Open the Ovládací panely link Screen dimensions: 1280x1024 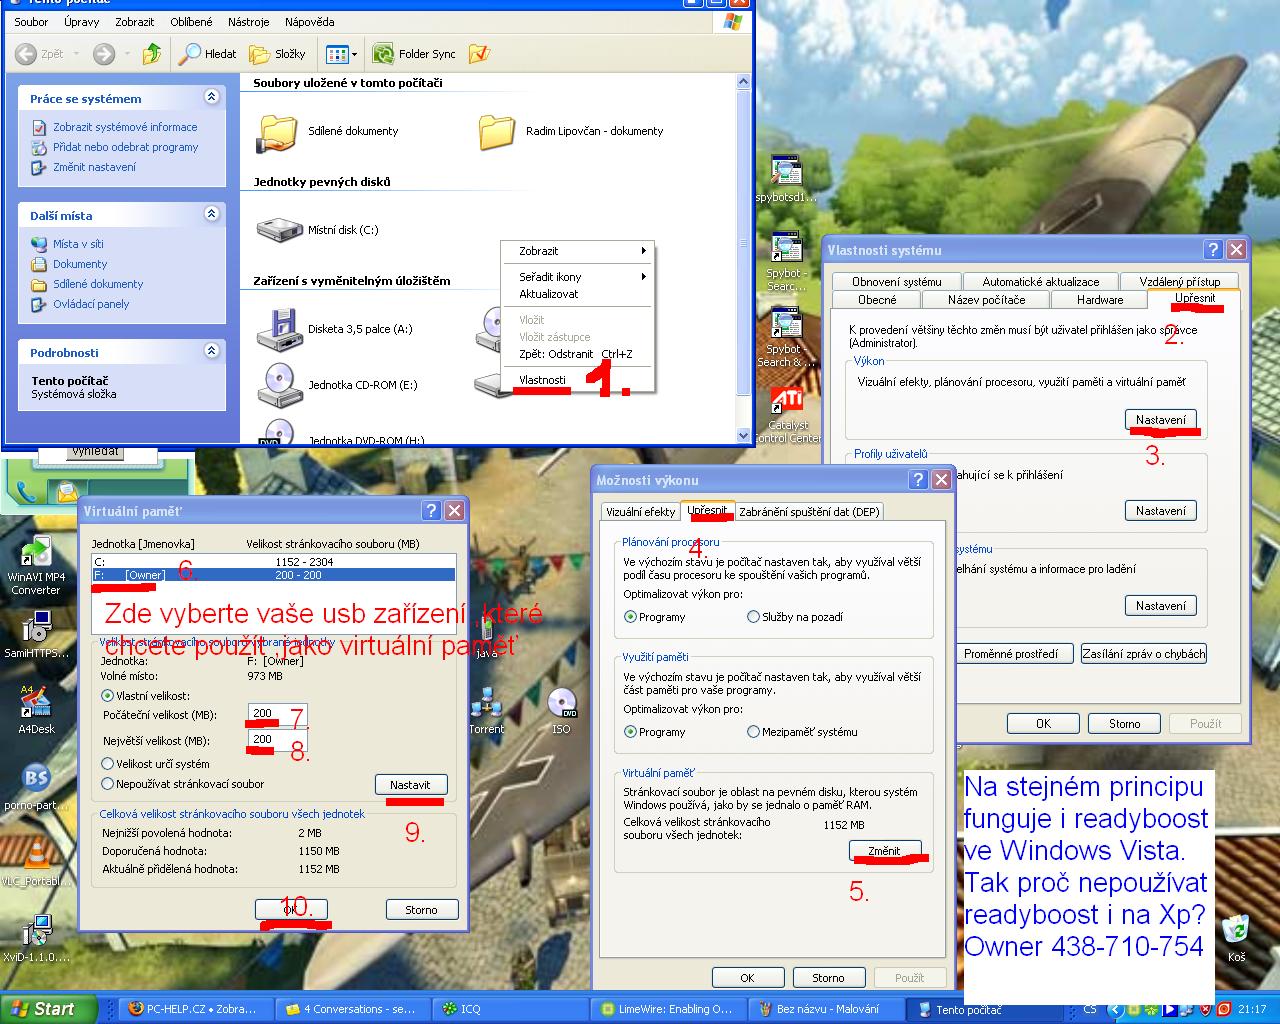(91, 304)
